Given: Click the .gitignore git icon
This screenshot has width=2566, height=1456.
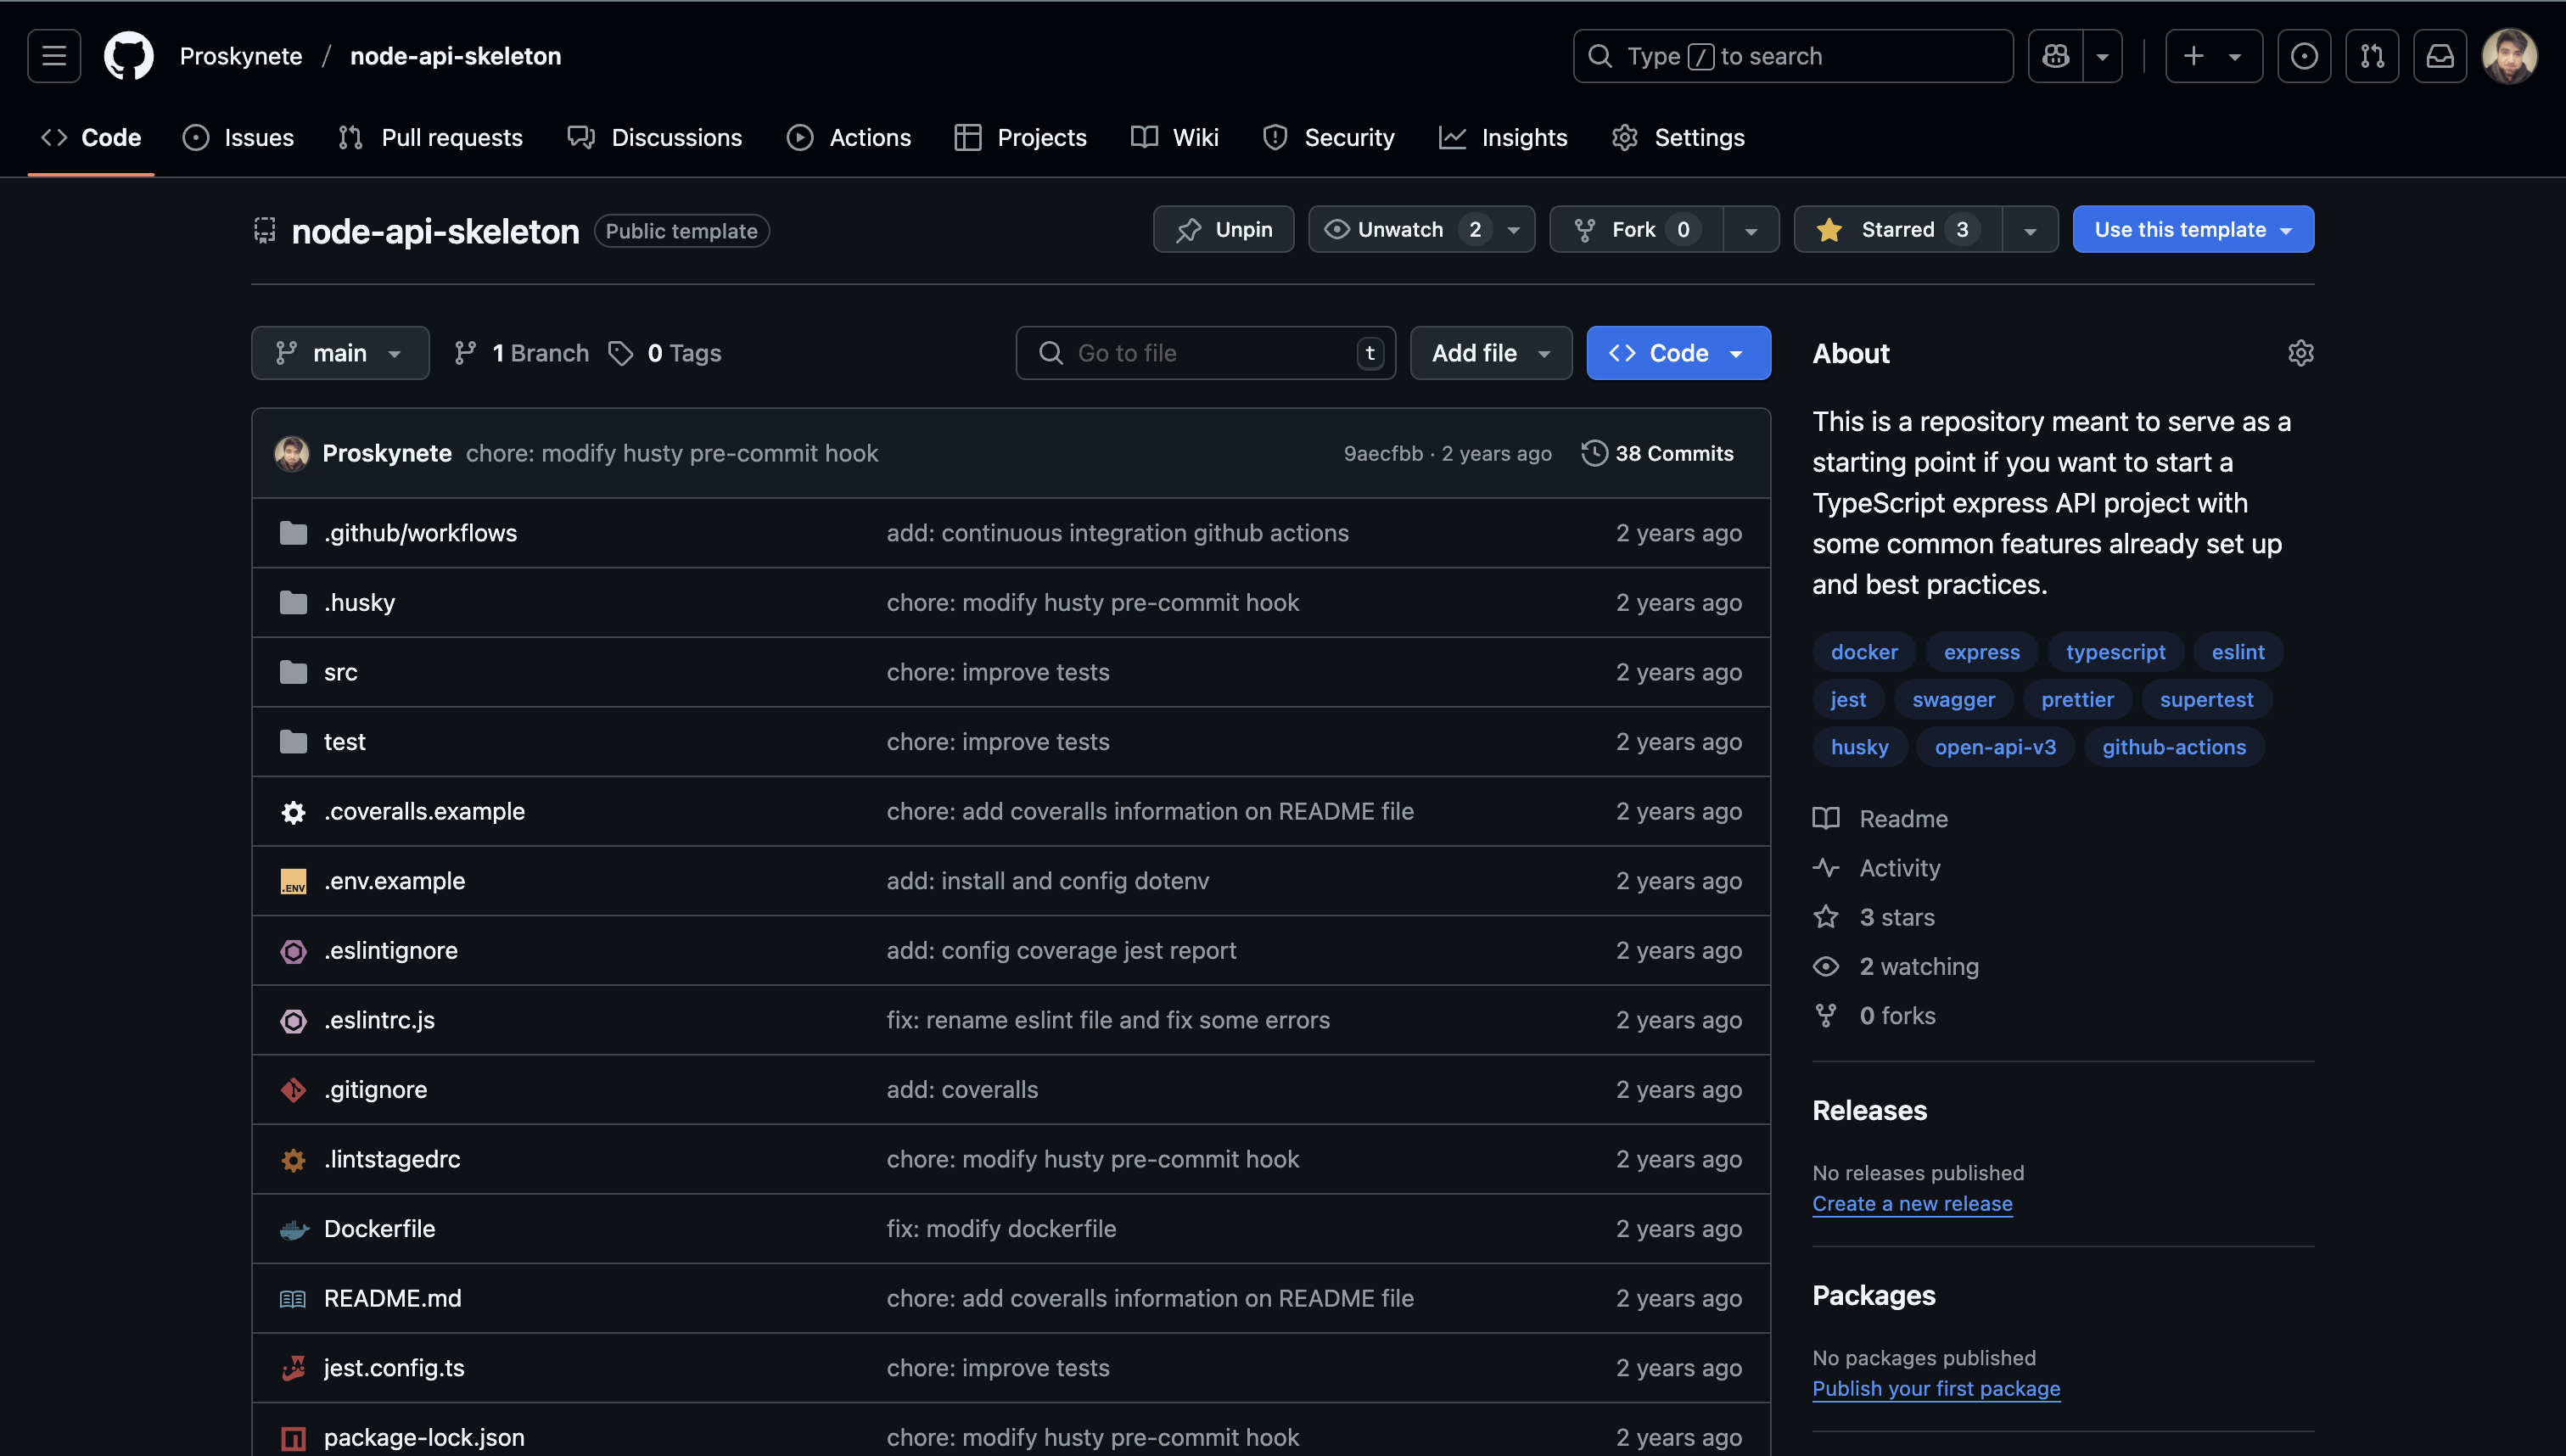Looking at the screenshot, I should click(x=293, y=1090).
